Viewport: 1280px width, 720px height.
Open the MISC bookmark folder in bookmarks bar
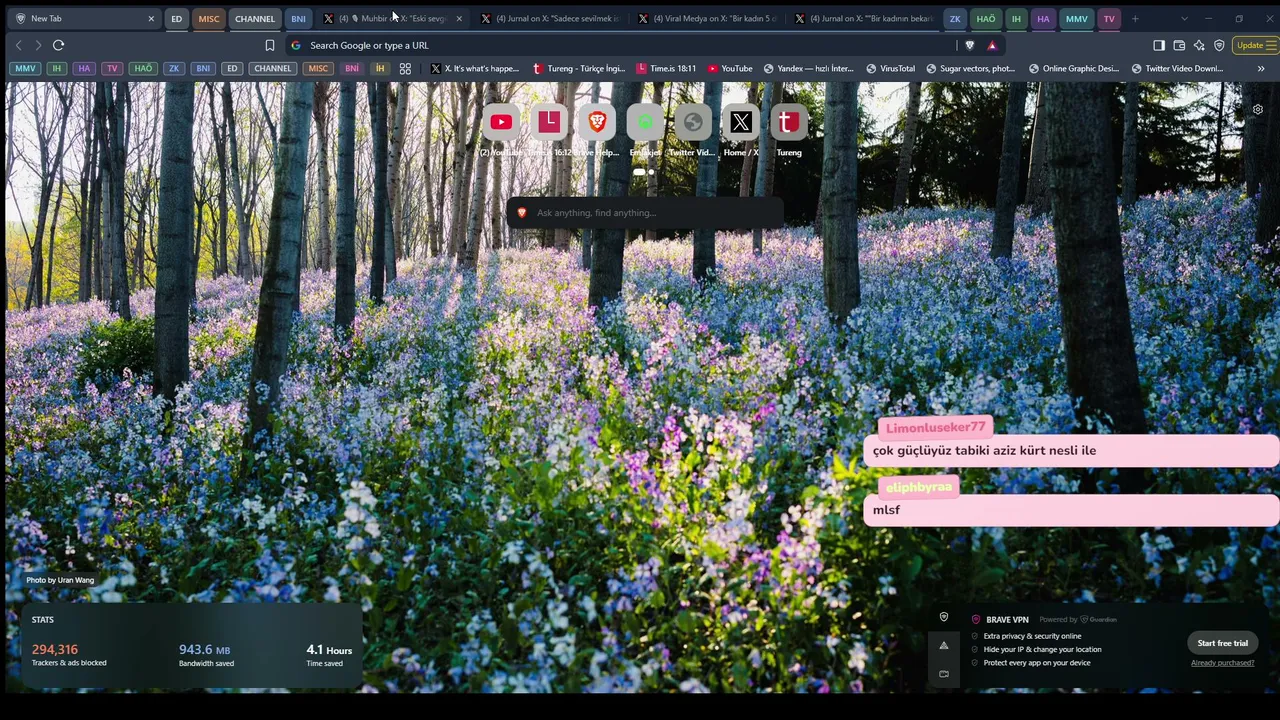[318, 69]
